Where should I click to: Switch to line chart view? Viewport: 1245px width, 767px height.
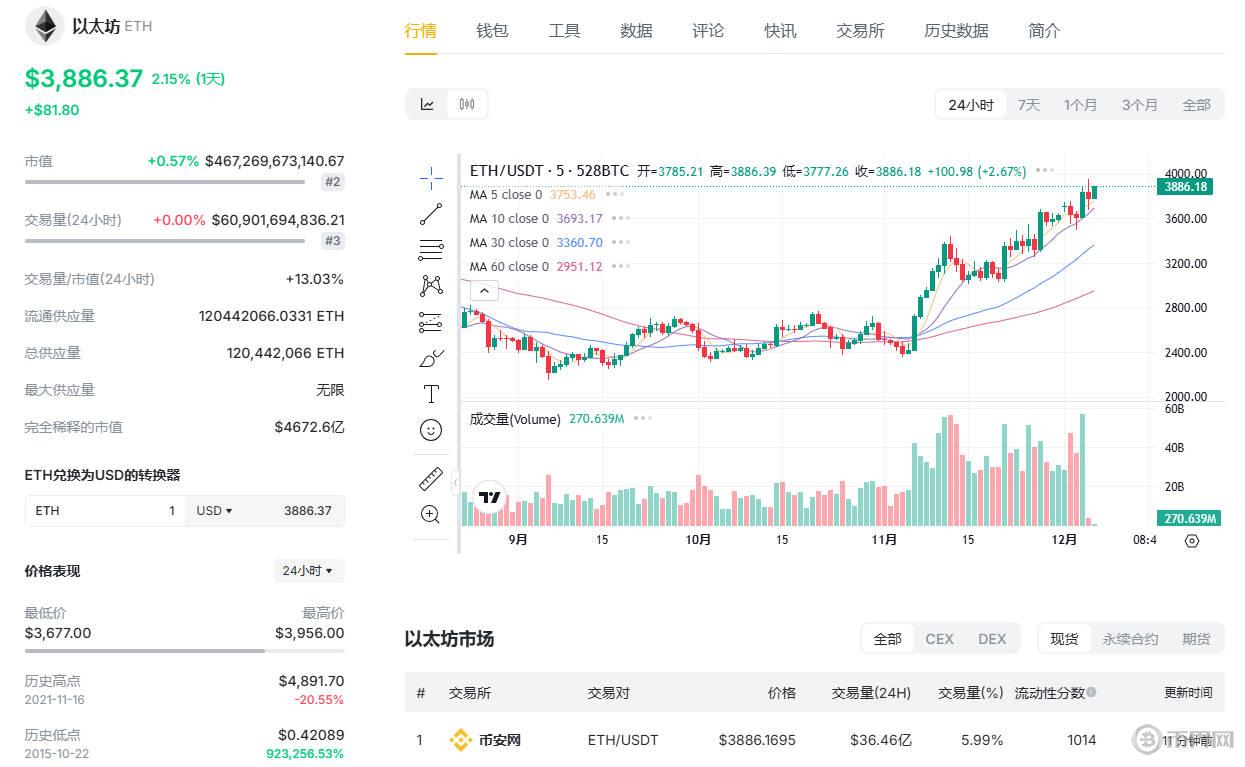(427, 105)
